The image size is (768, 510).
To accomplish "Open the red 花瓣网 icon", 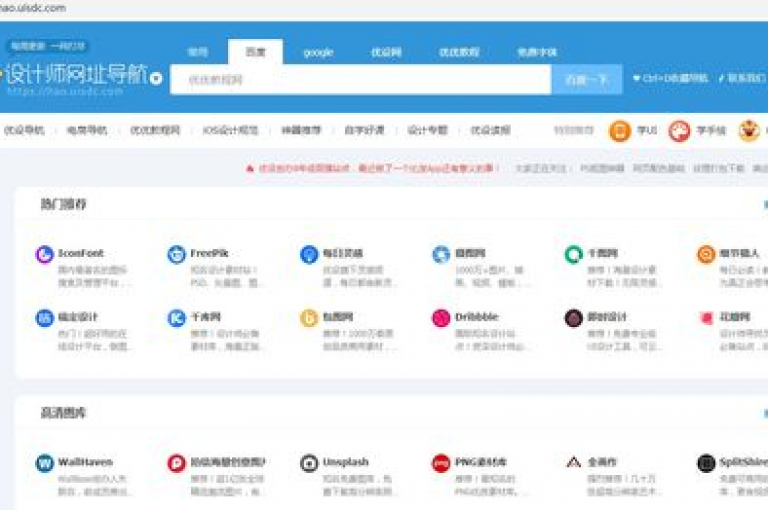I will 706,318.
